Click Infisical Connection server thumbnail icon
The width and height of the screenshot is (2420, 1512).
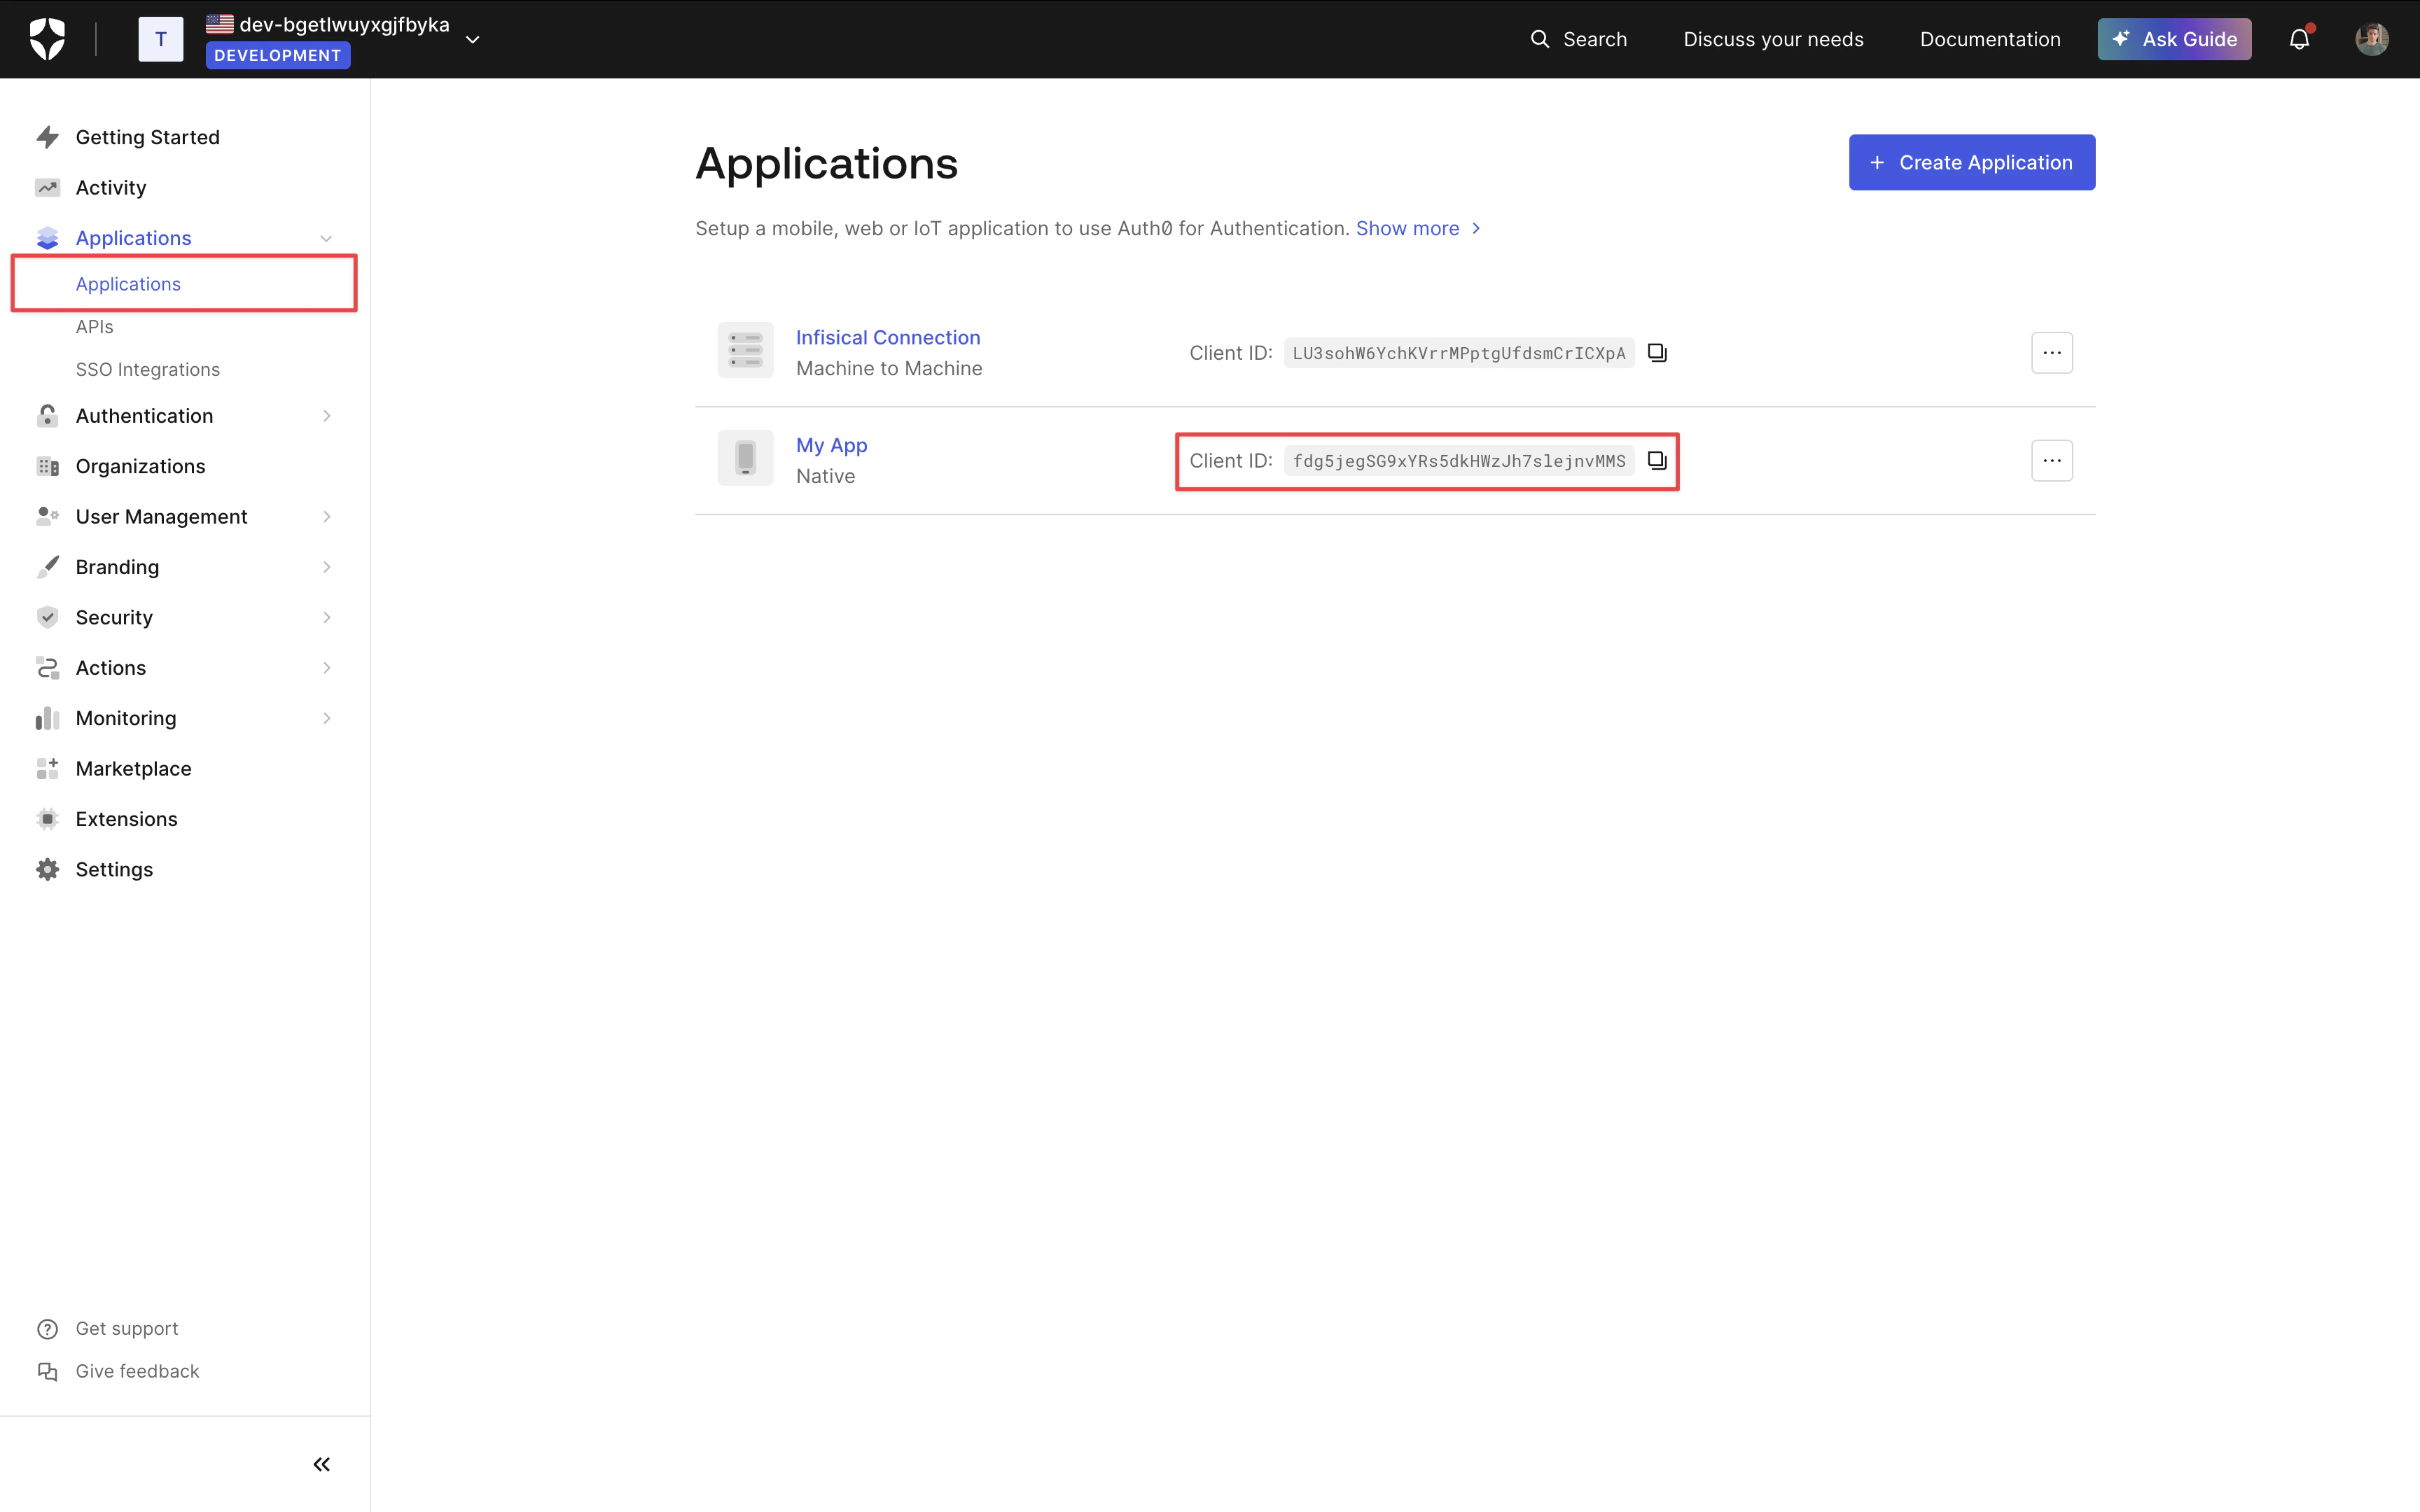point(745,350)
